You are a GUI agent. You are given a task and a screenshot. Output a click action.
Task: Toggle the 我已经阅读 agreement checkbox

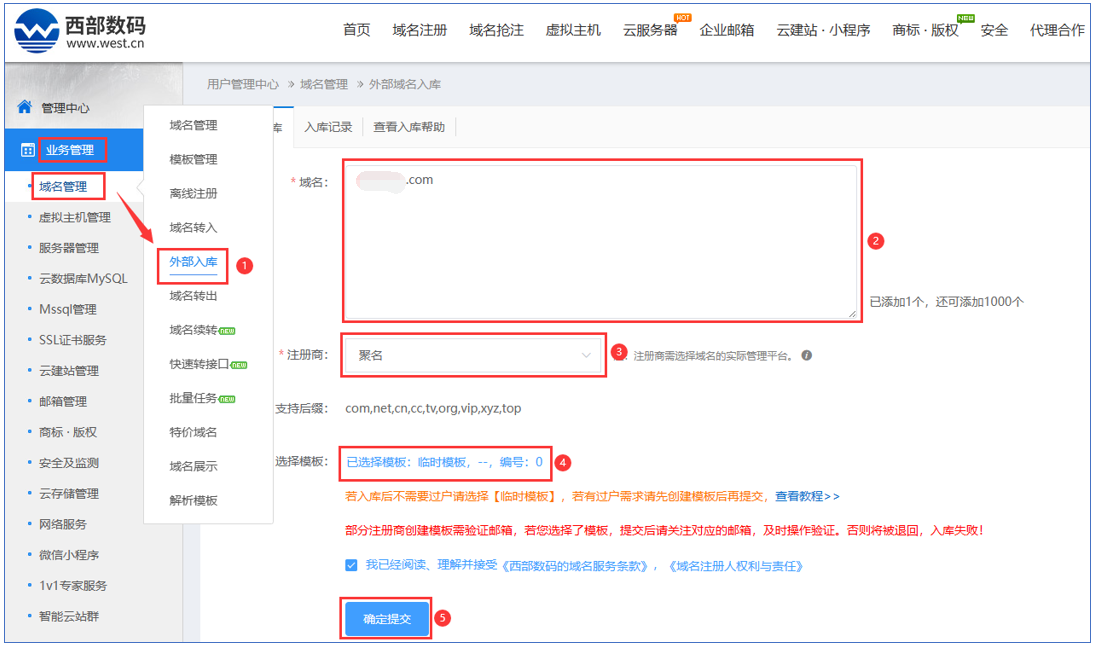[351, 565]
